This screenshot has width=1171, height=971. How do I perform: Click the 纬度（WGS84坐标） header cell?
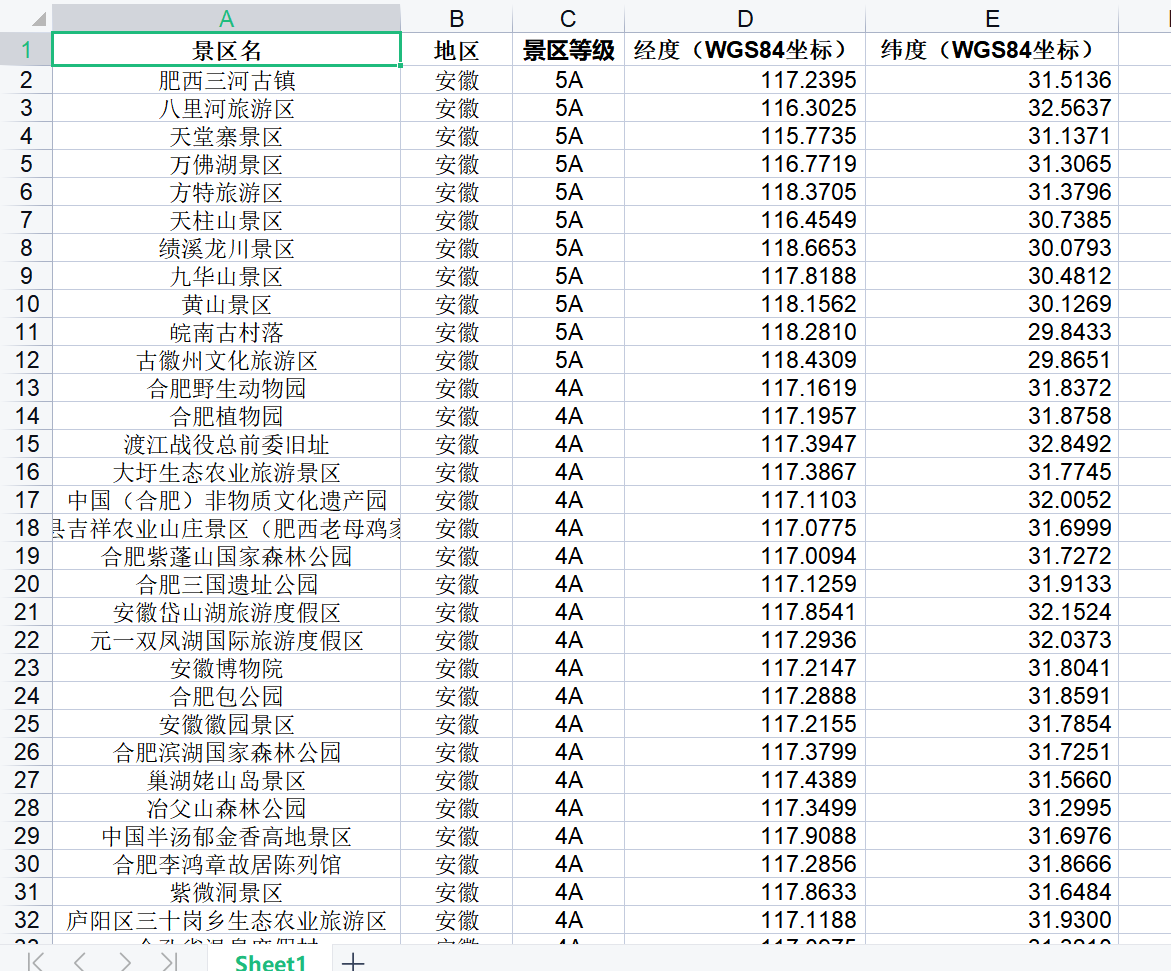pyautogui.click(x=992, y=50)
